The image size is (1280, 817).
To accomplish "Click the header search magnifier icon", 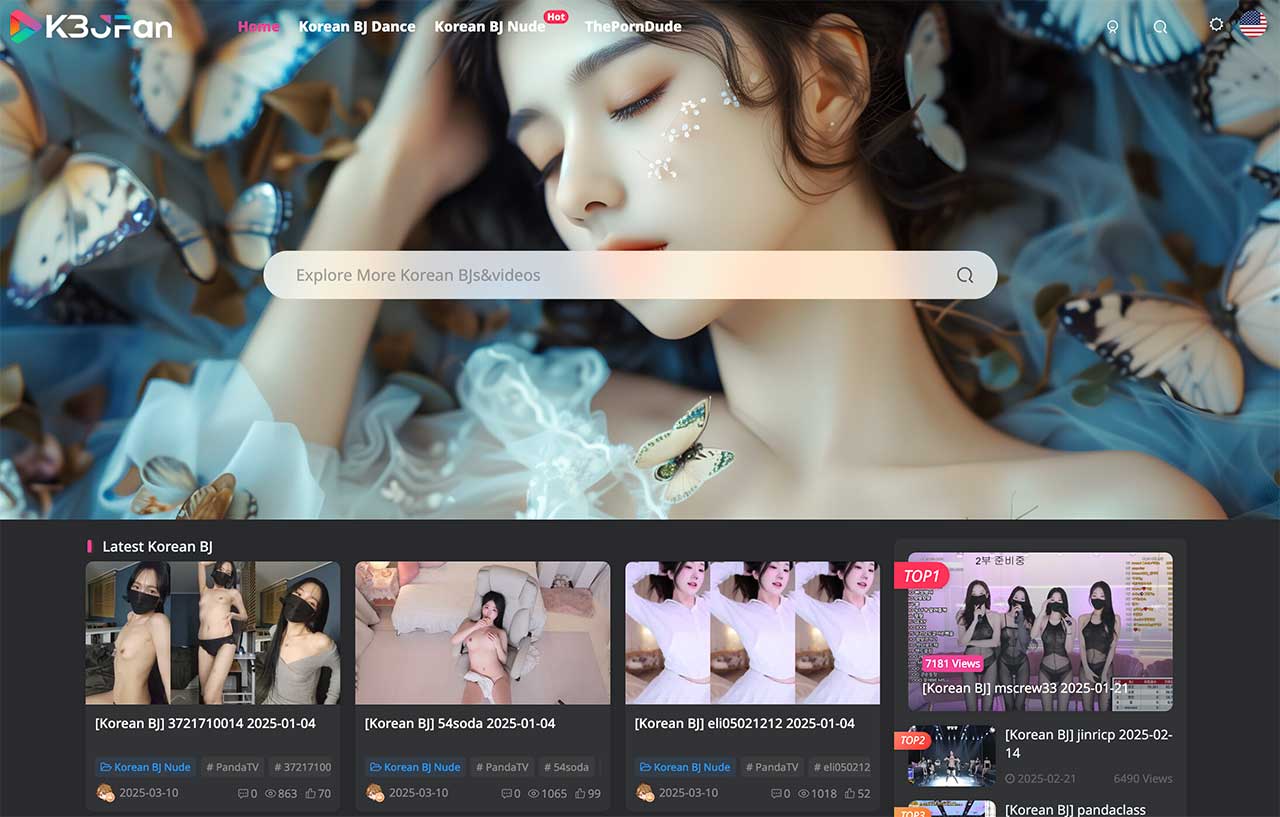I will coord(1160,27).
